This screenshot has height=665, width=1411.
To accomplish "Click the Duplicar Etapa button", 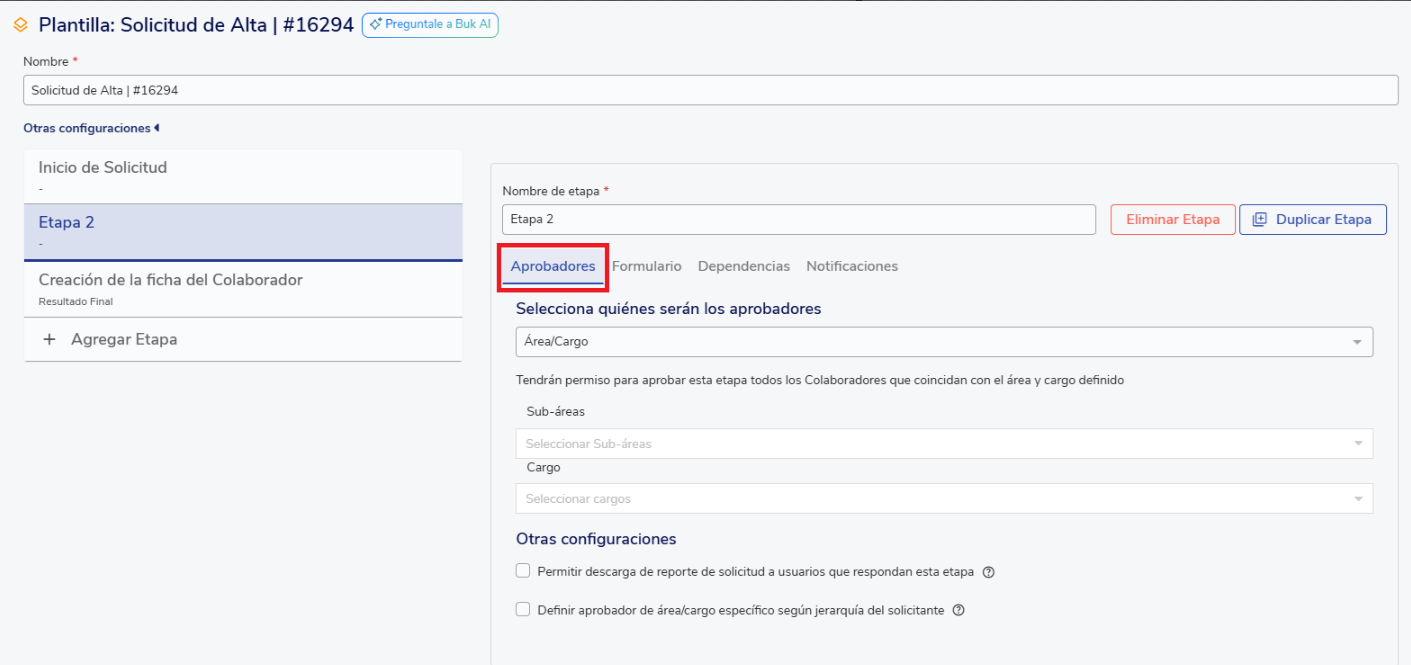I will point(1312,220).
